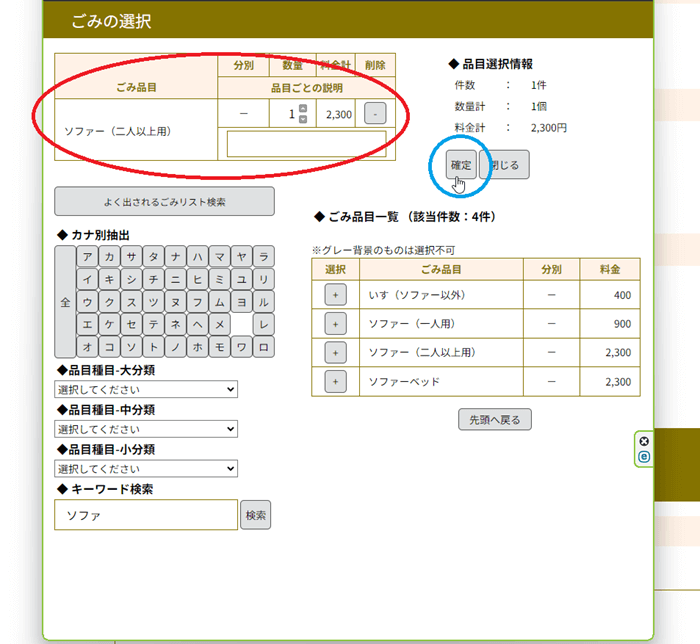Open よく出されるごみリスト検索 button
Screen dimensions: 700x644
pyautogui.click(x=164, y=202)
